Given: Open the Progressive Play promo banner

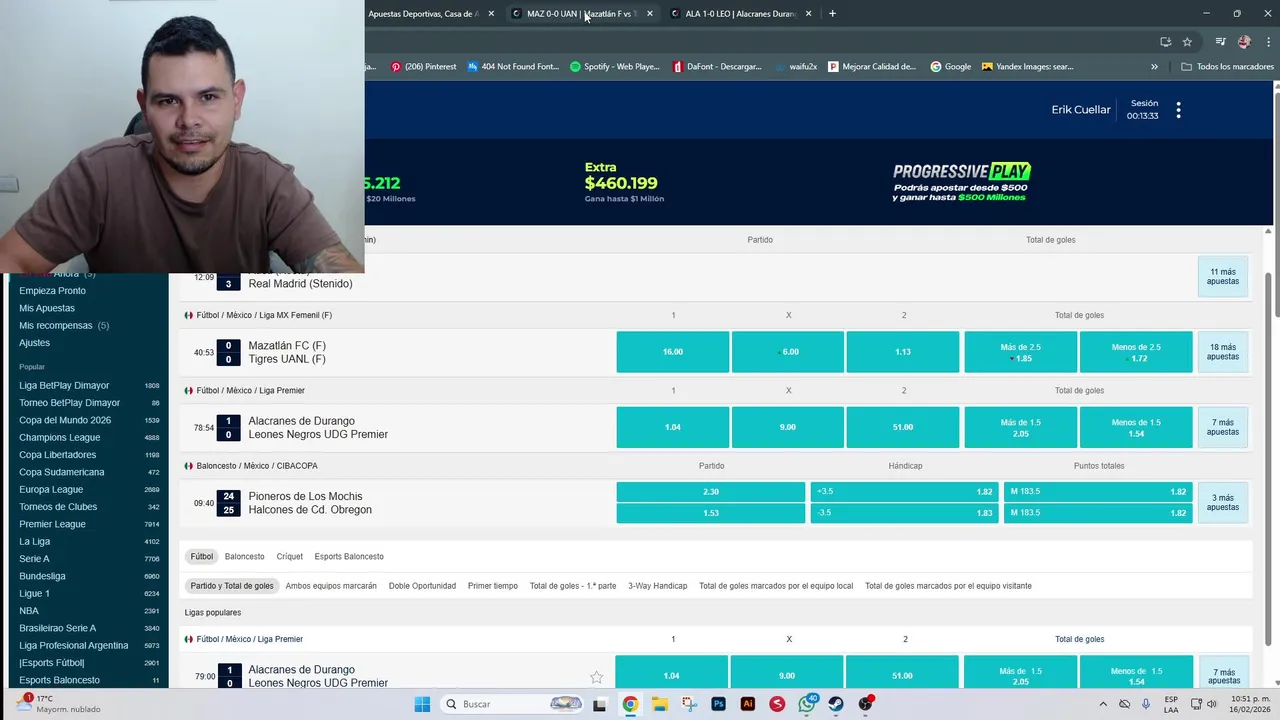Looking at the screenshot, I should [x=961, y=182].
